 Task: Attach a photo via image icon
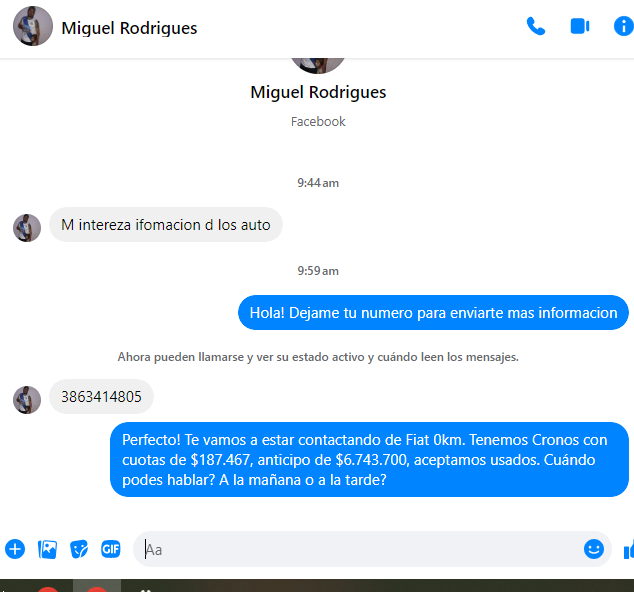click(47, 549)
